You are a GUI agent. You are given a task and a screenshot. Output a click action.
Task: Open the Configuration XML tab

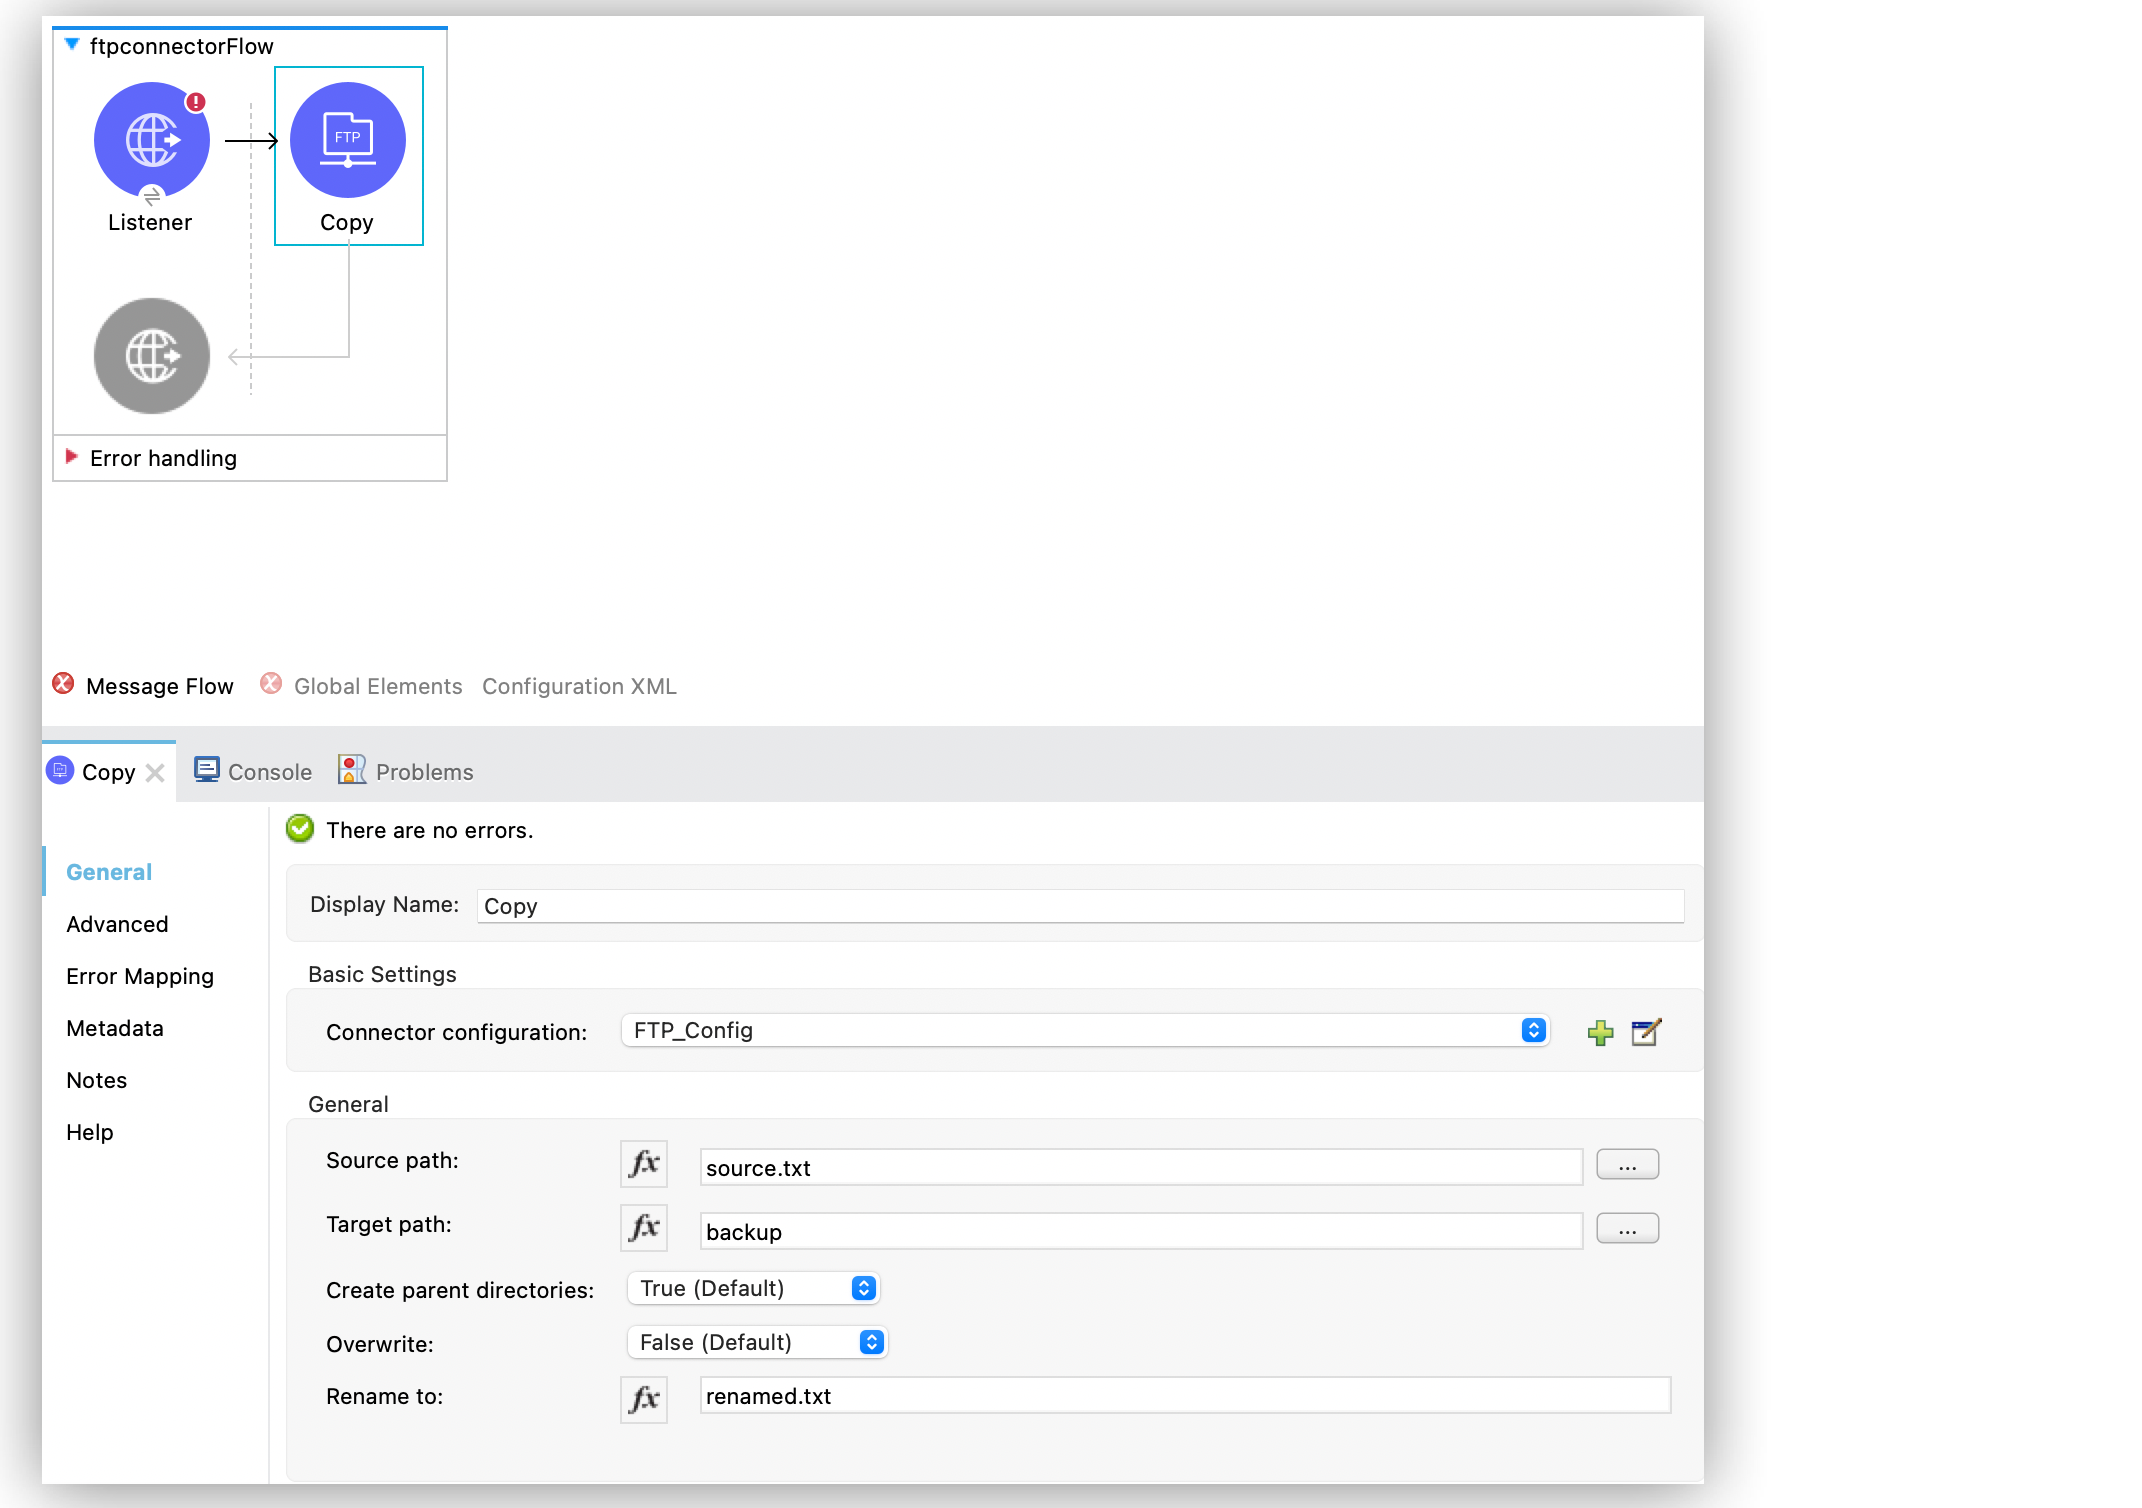(x=579, y=686)
